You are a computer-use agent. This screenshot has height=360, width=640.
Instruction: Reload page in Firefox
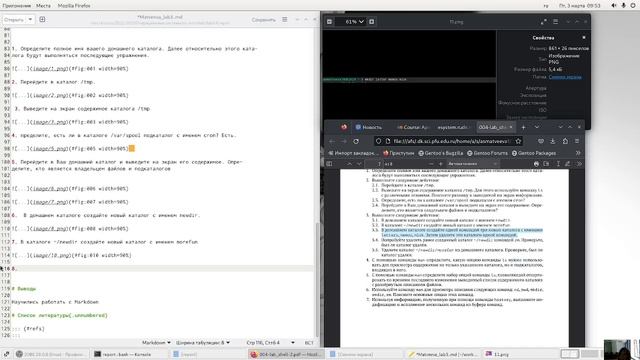coord(356,141)
